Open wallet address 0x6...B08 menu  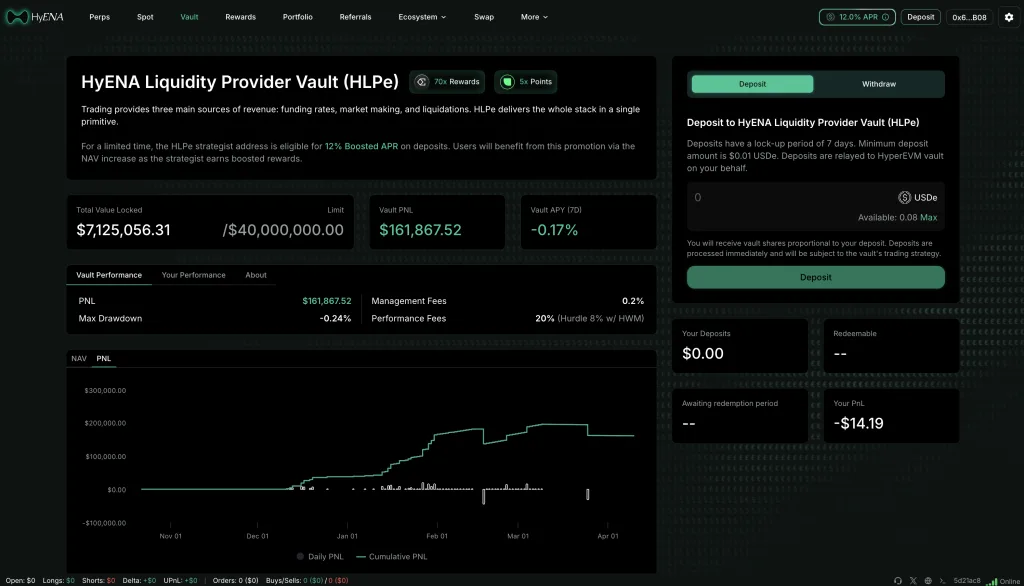pyautogui.click(x=969, y=17)
